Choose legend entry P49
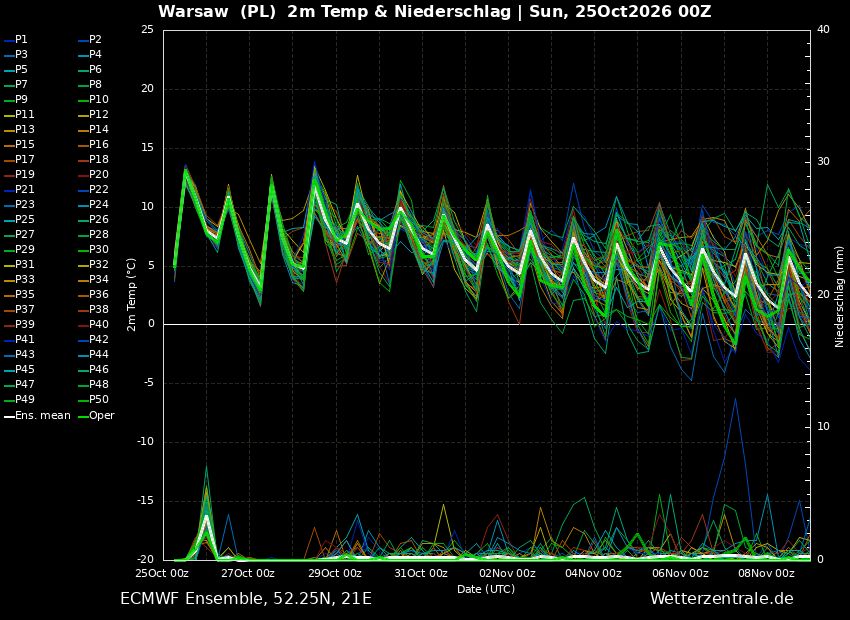The height and width of the screenshot is (620, 850). pyautogui.click(x=20, y=399)
